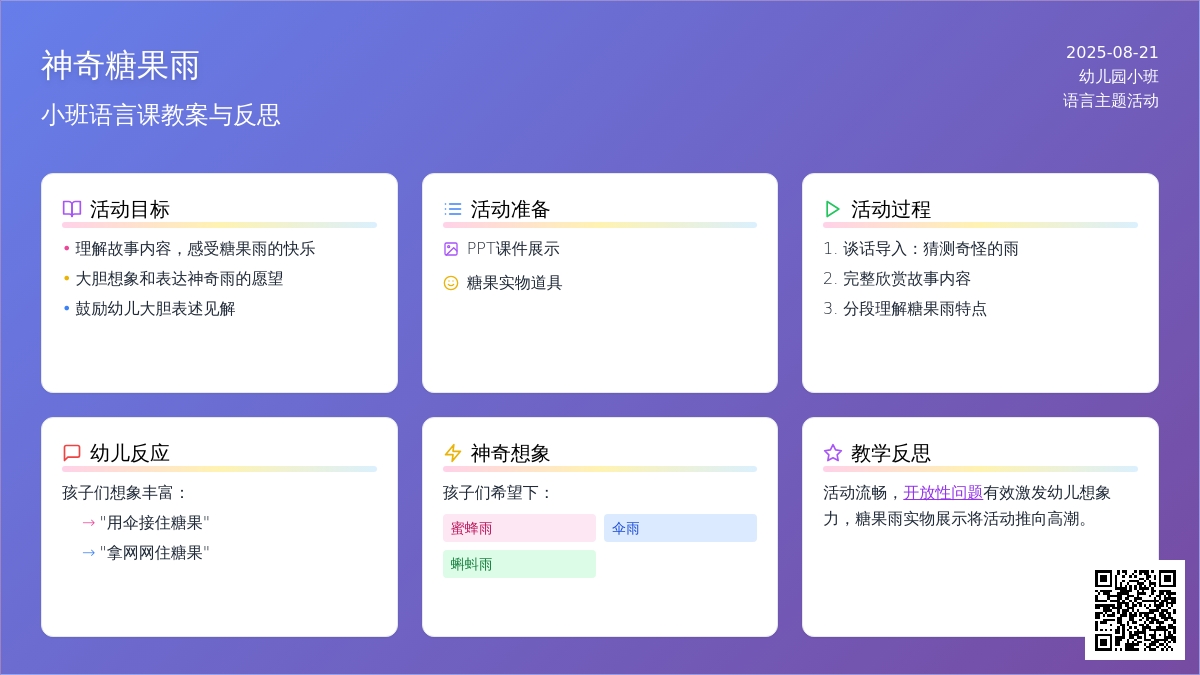Viewport: 1200px width, 675px height.
Task: Click the quote "拿网网住糖果"
Action: tap(155, 553)
